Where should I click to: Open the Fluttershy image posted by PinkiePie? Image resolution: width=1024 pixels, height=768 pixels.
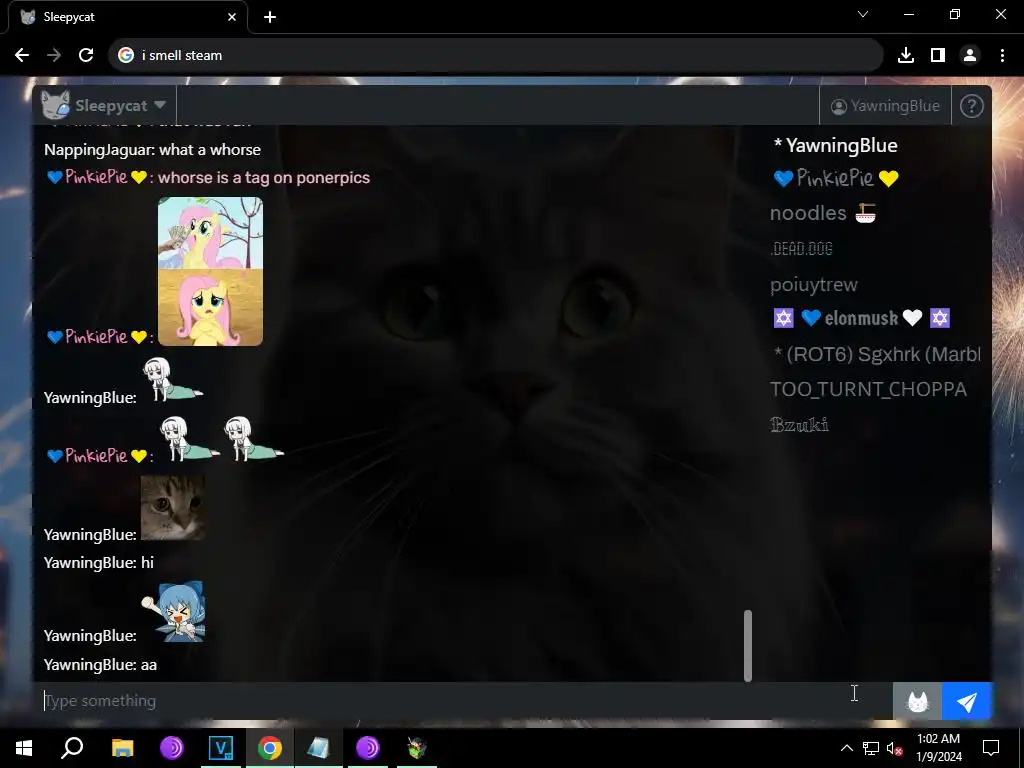[x=210, y=271]
